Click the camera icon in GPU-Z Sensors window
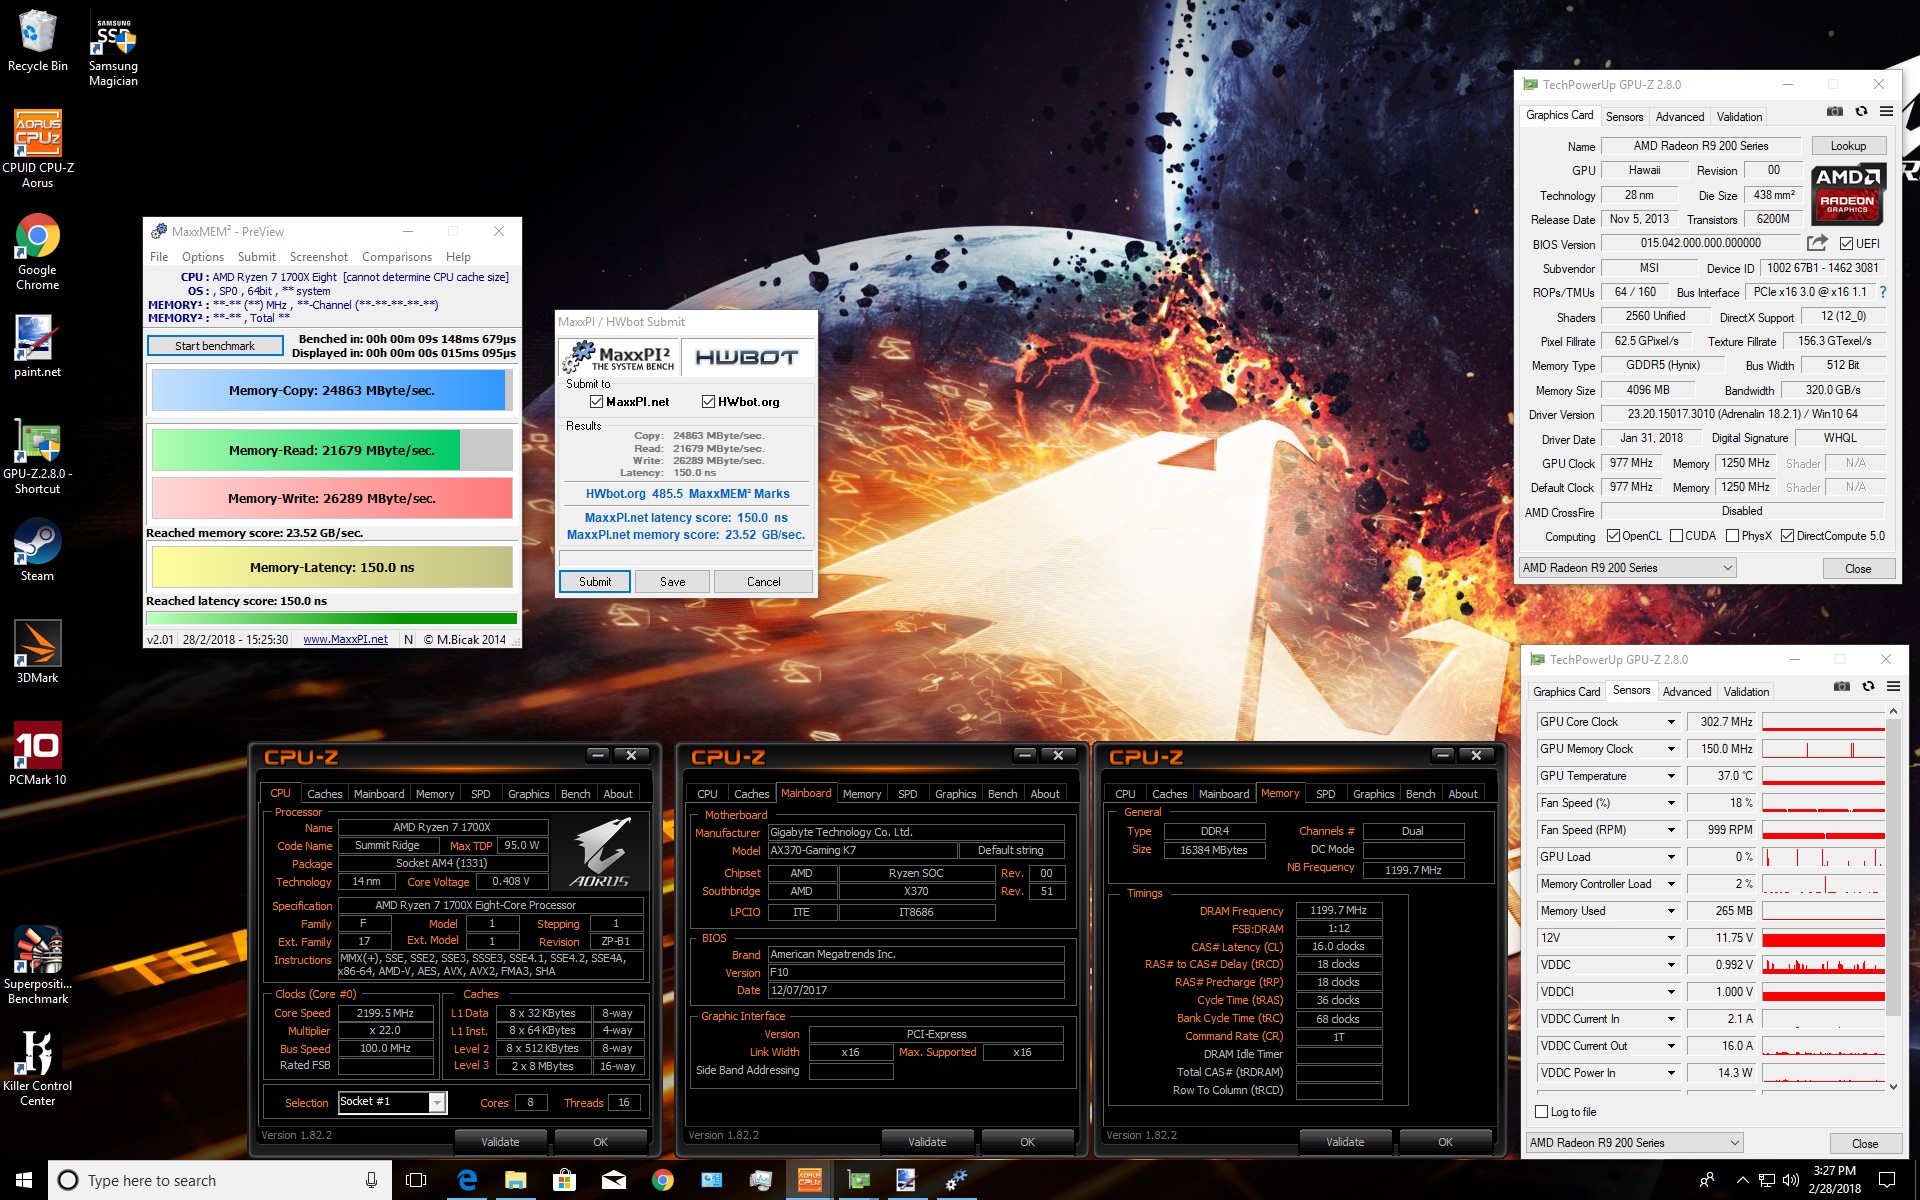This screenshot has width=1920, height=1200. tap(1842, 687)
